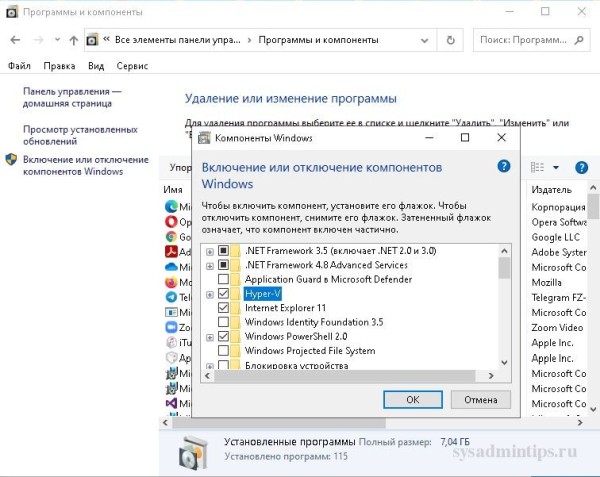The height and width of the screenshot is (477, 600).
Task: Click the Adobe Acrobat program icon
Action: (x=171, y=252)
